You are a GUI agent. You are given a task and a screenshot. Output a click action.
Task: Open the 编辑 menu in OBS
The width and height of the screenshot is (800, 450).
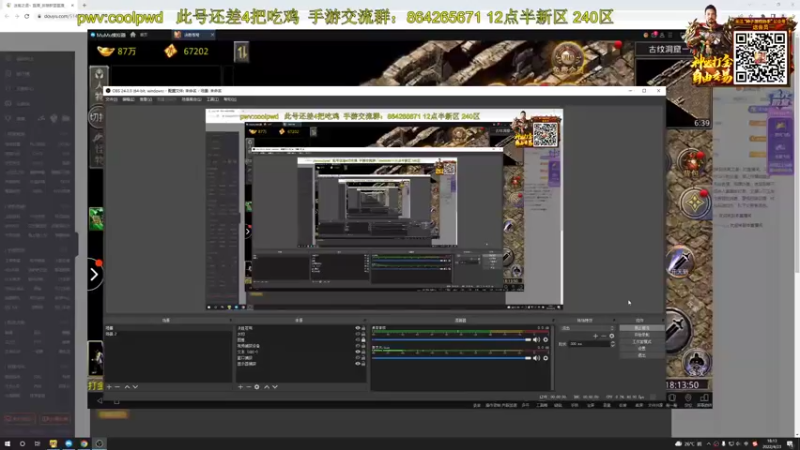click(x=128, y=99)
